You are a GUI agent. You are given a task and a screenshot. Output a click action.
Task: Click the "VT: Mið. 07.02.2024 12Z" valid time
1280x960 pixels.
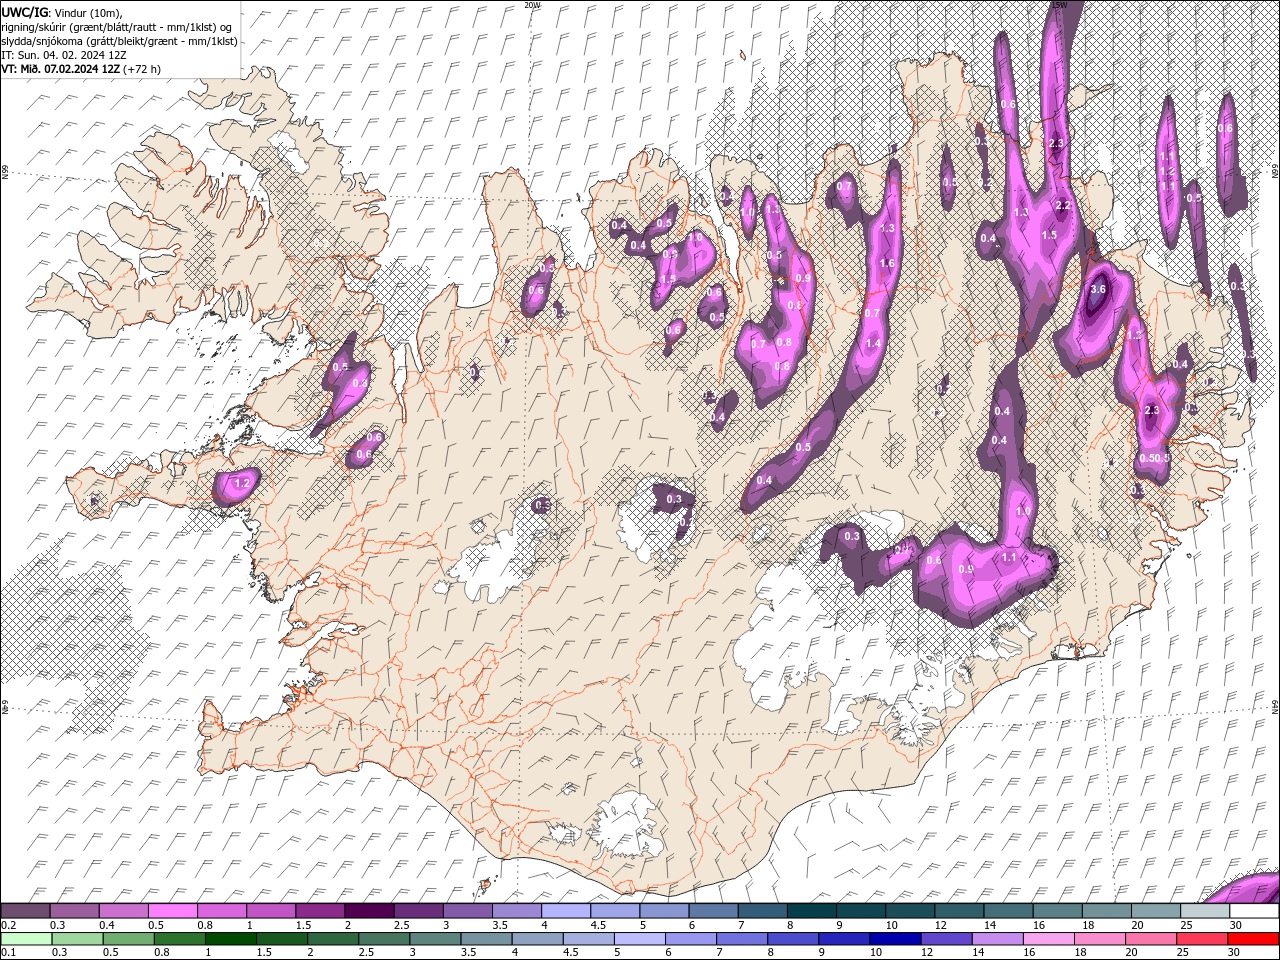[x=61, y=69]
